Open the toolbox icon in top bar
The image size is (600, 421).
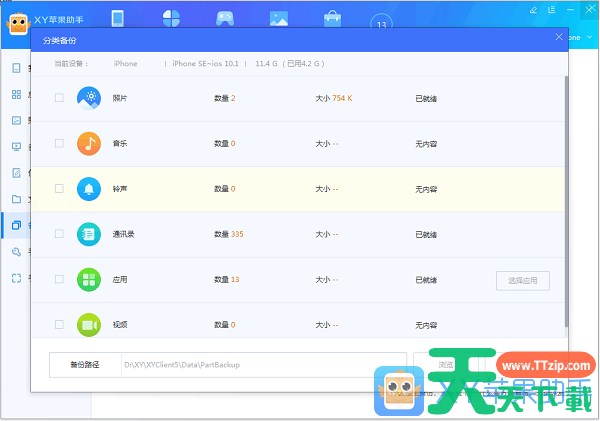pos(332,18)
